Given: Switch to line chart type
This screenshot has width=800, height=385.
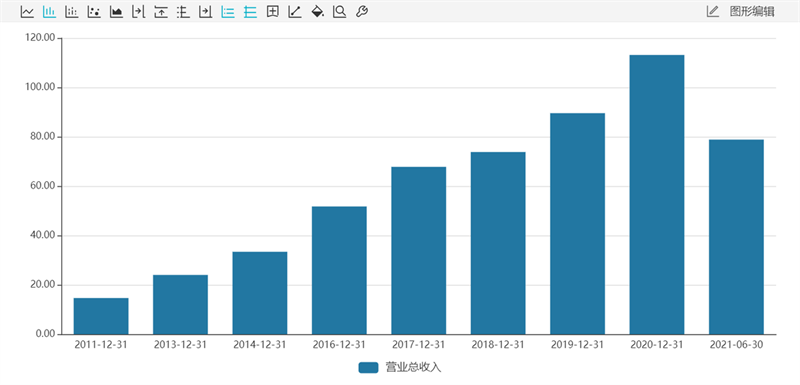Looking at the screenshot, I should [27, 12].
